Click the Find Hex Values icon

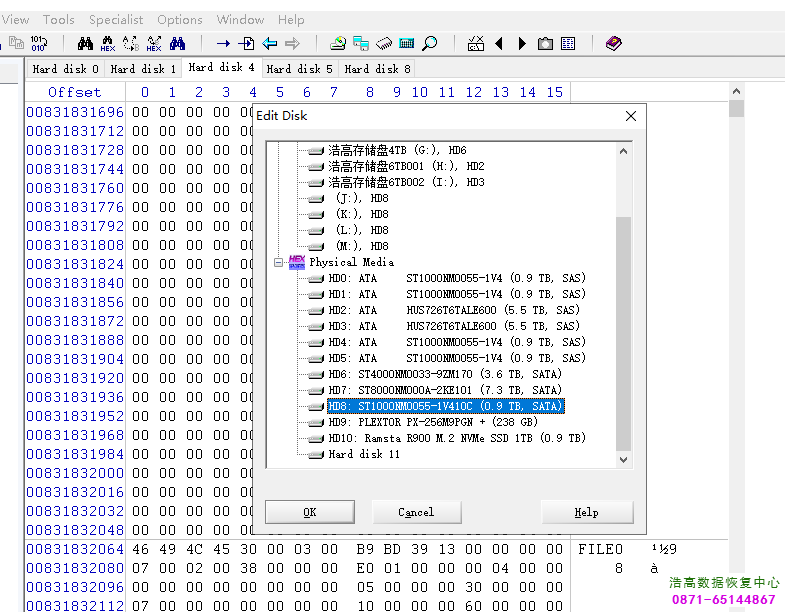point(108,43)
